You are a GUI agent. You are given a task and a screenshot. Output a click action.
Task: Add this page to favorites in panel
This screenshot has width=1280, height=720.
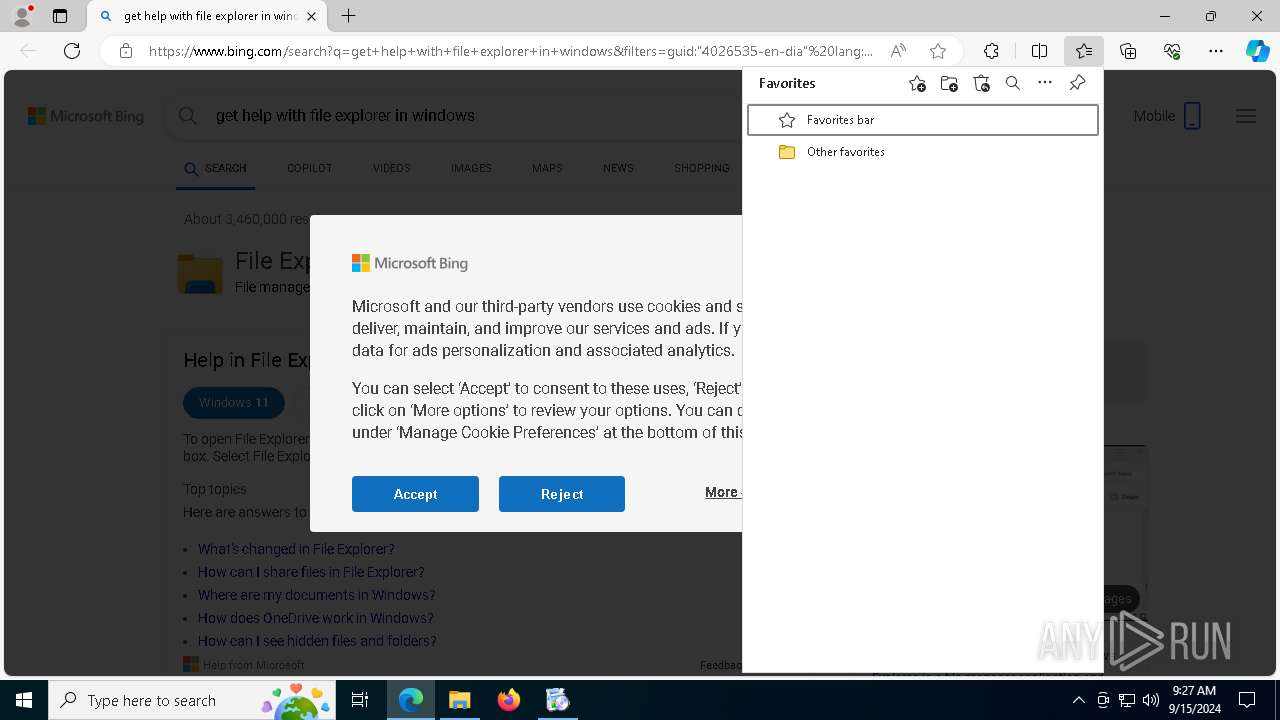pos(917,84)
